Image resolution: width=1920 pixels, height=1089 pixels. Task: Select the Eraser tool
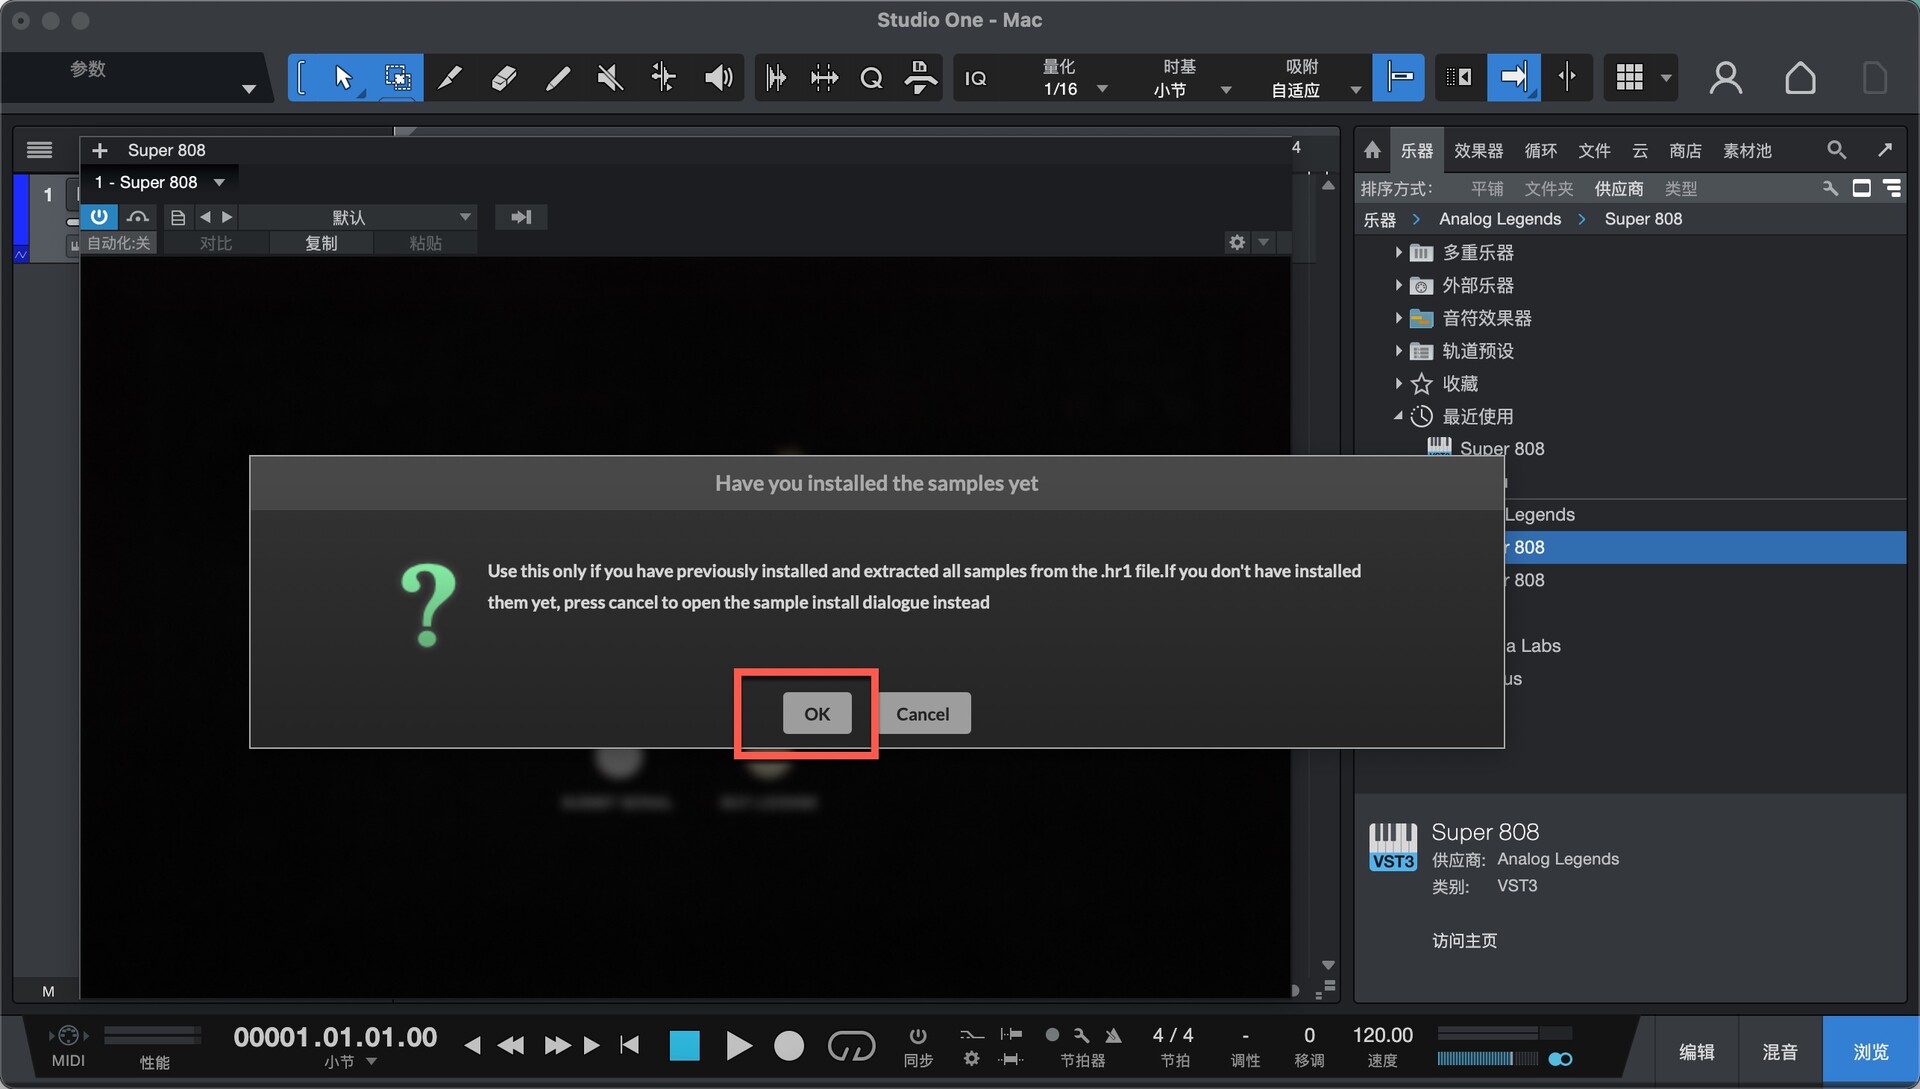tap(504, 78)
